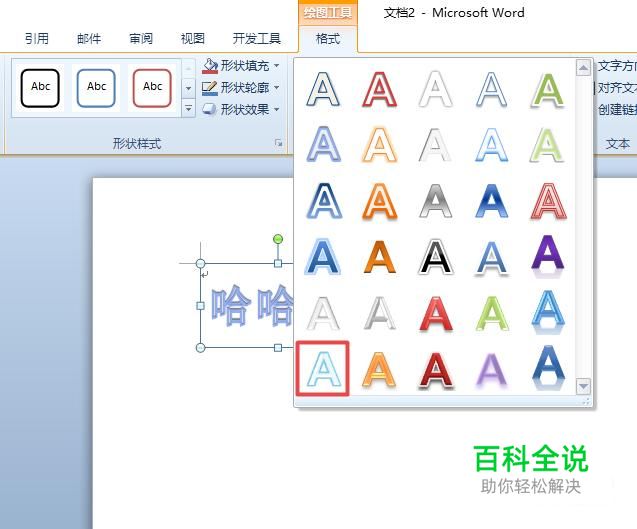Click the 创建链接 button
The height and width of the screenshot is (529, 637).
point(617,109)
